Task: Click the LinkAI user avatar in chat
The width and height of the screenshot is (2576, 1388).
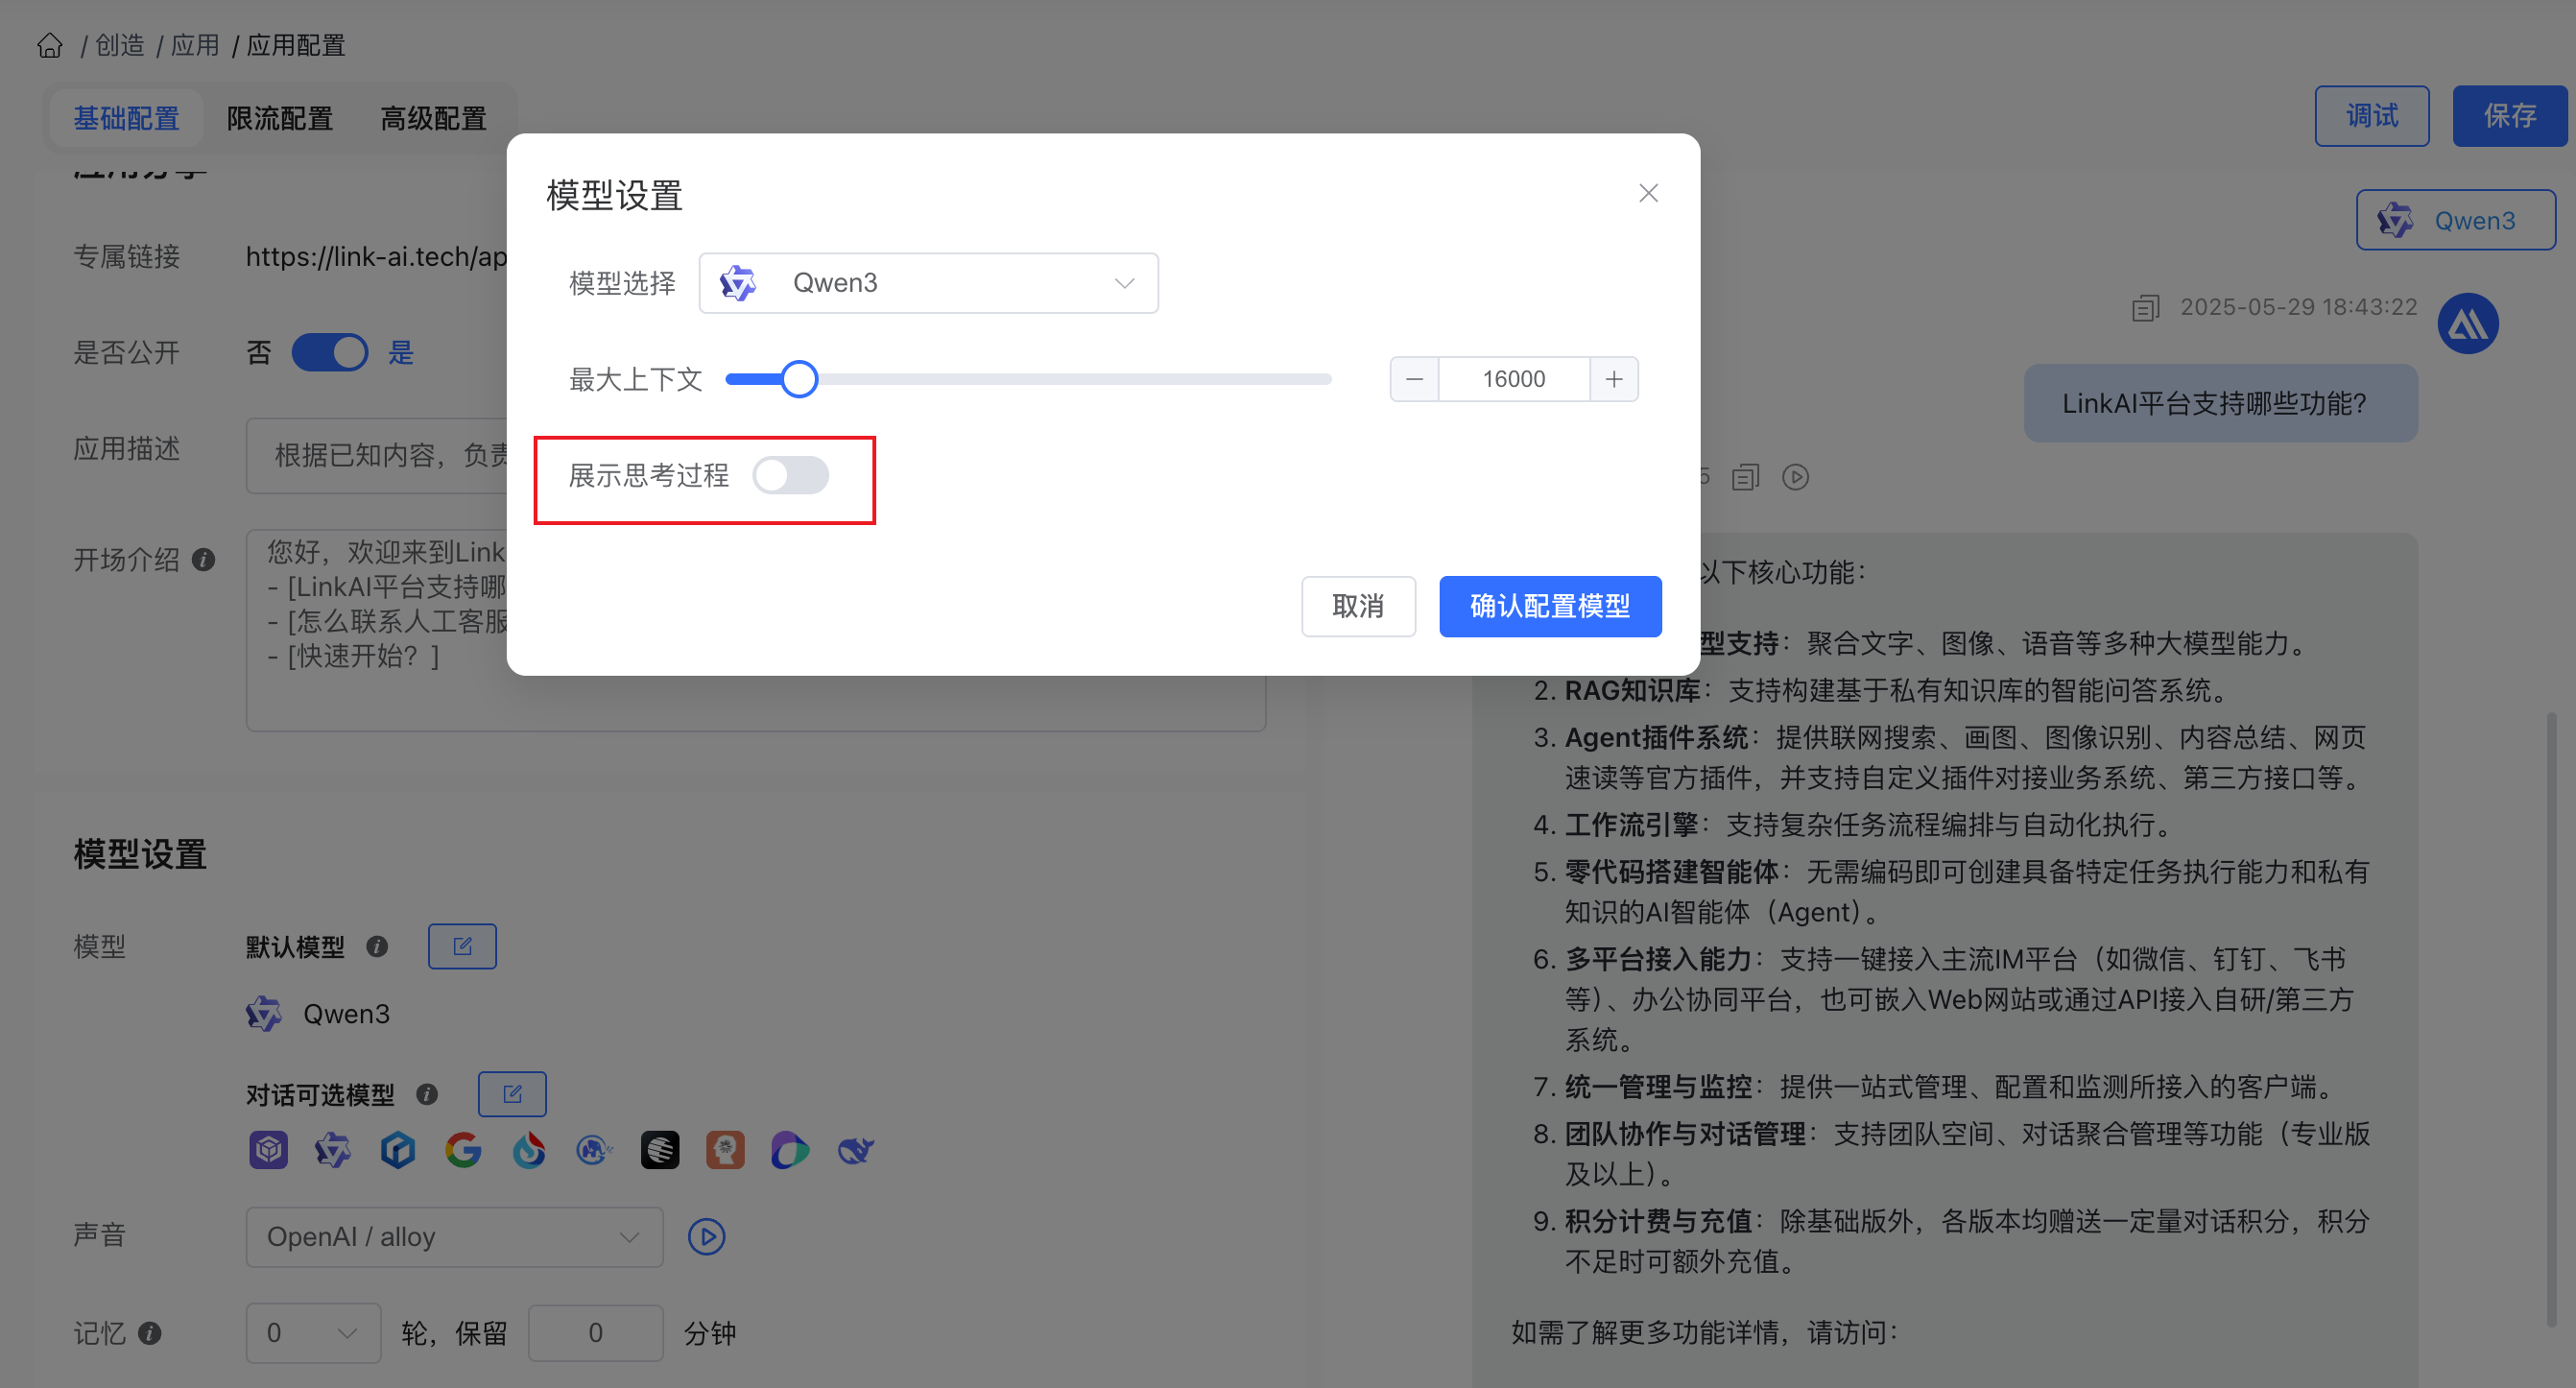Action: pyautogui.click(x=2468, y=323)
